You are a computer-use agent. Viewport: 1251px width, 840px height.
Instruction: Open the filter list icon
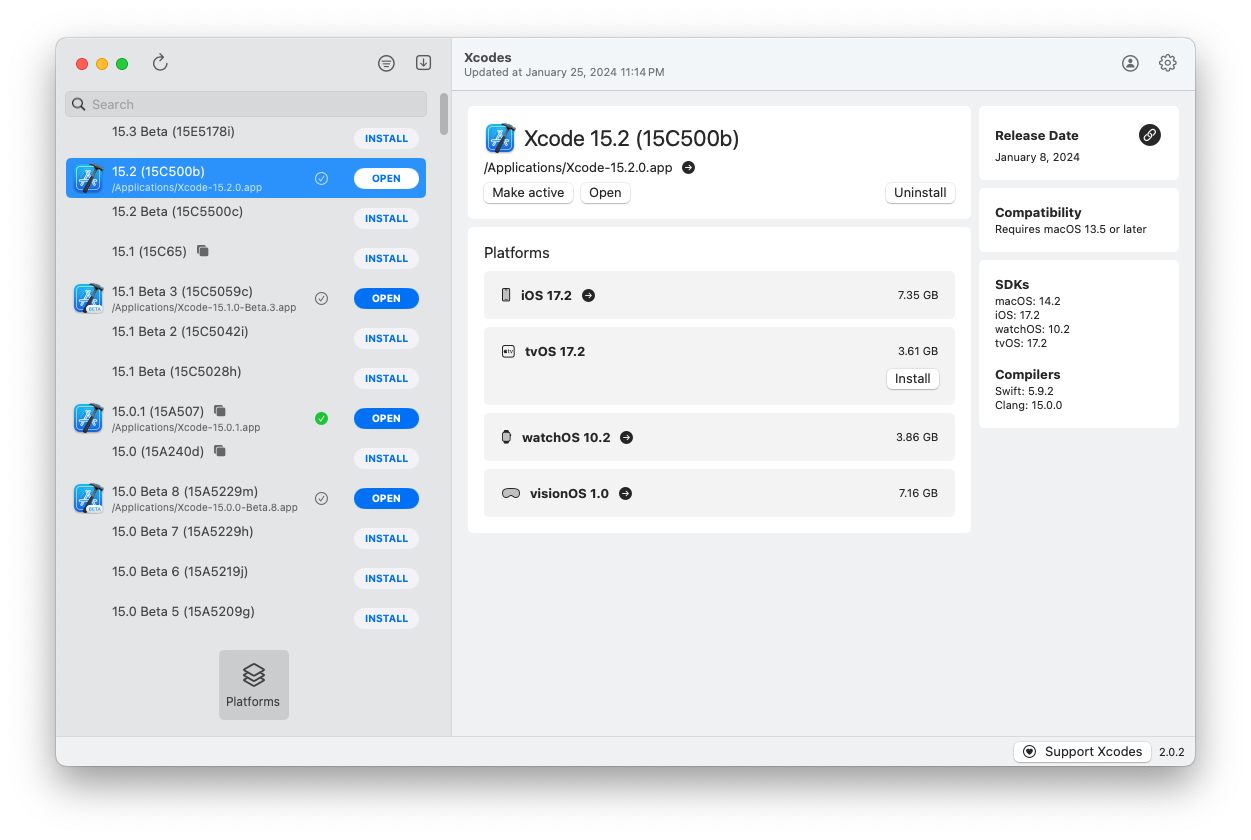click(x=386, y=63)
